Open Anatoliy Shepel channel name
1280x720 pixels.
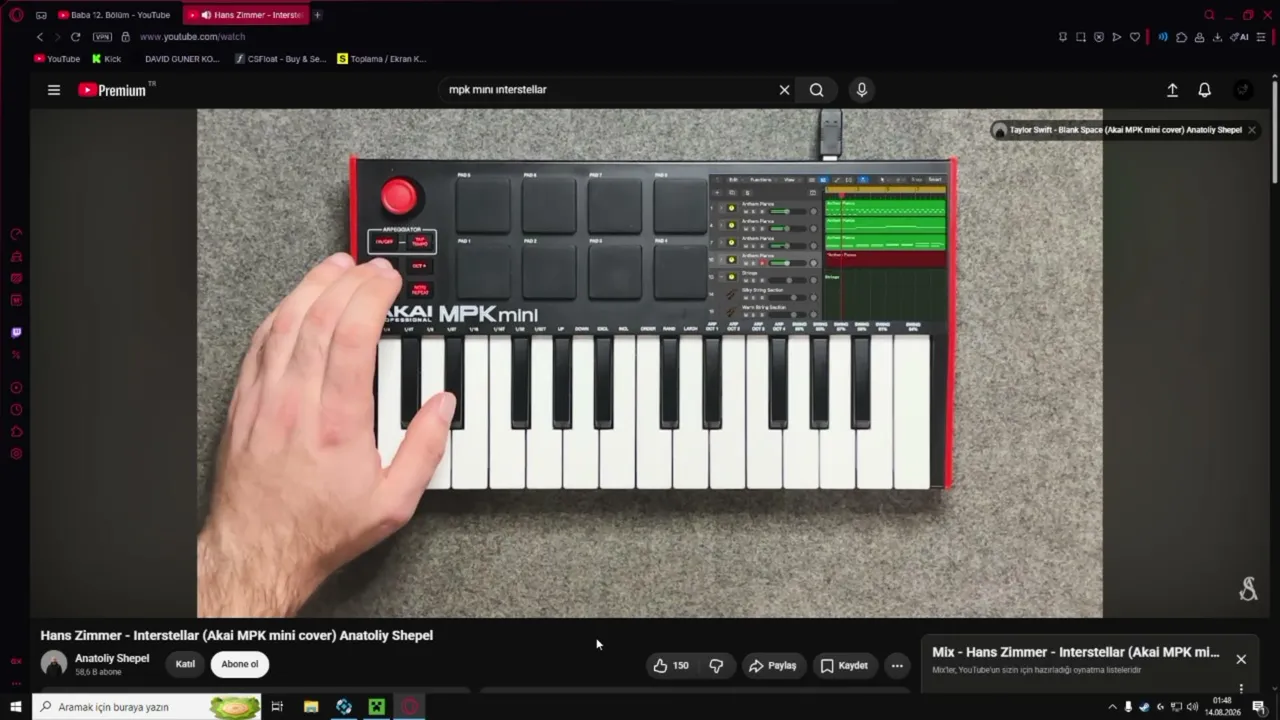112,658
